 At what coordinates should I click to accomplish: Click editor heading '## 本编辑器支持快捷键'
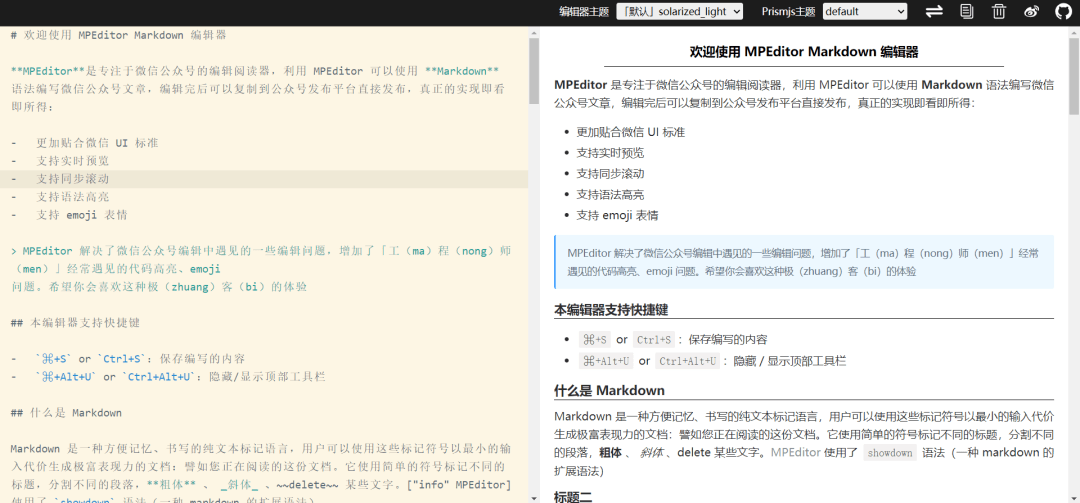(x=76, y=322)
